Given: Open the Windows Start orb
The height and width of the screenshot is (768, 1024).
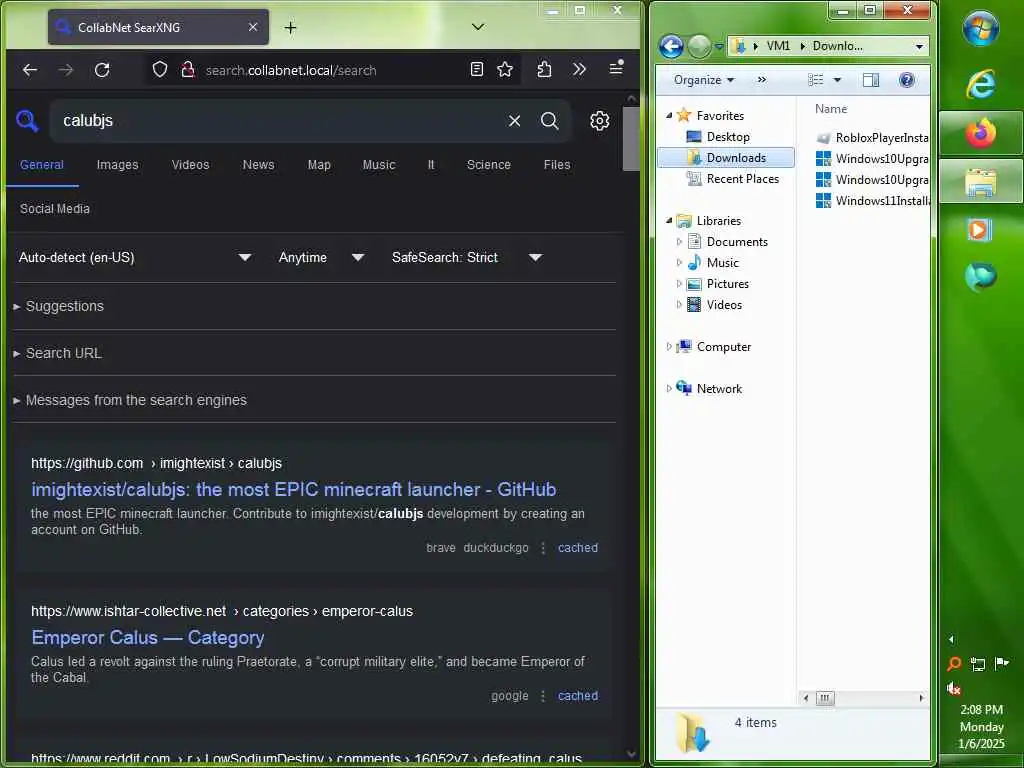Looking at the screenshot, I should [x=981, y=29].
